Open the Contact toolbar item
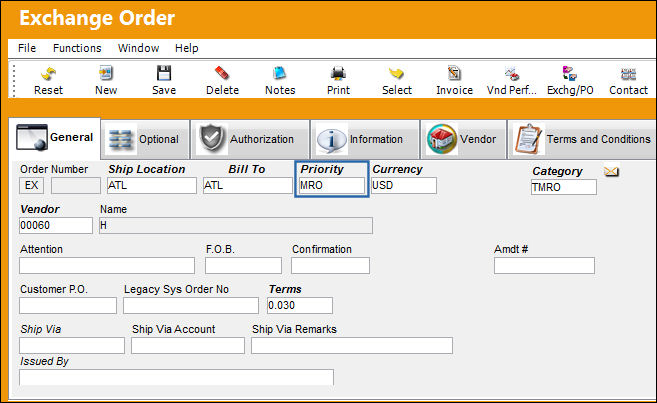Screen dimensions: 657x403 (x=628, y=80)
